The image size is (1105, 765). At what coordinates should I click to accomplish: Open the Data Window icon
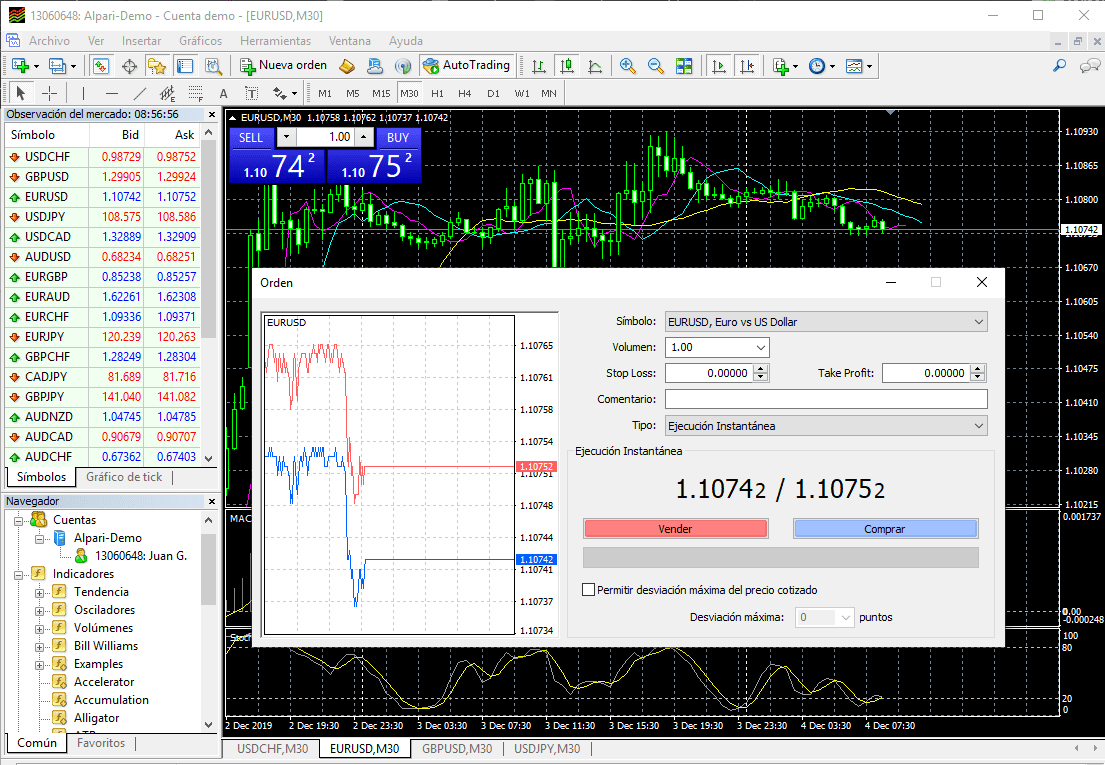point(129,66)
